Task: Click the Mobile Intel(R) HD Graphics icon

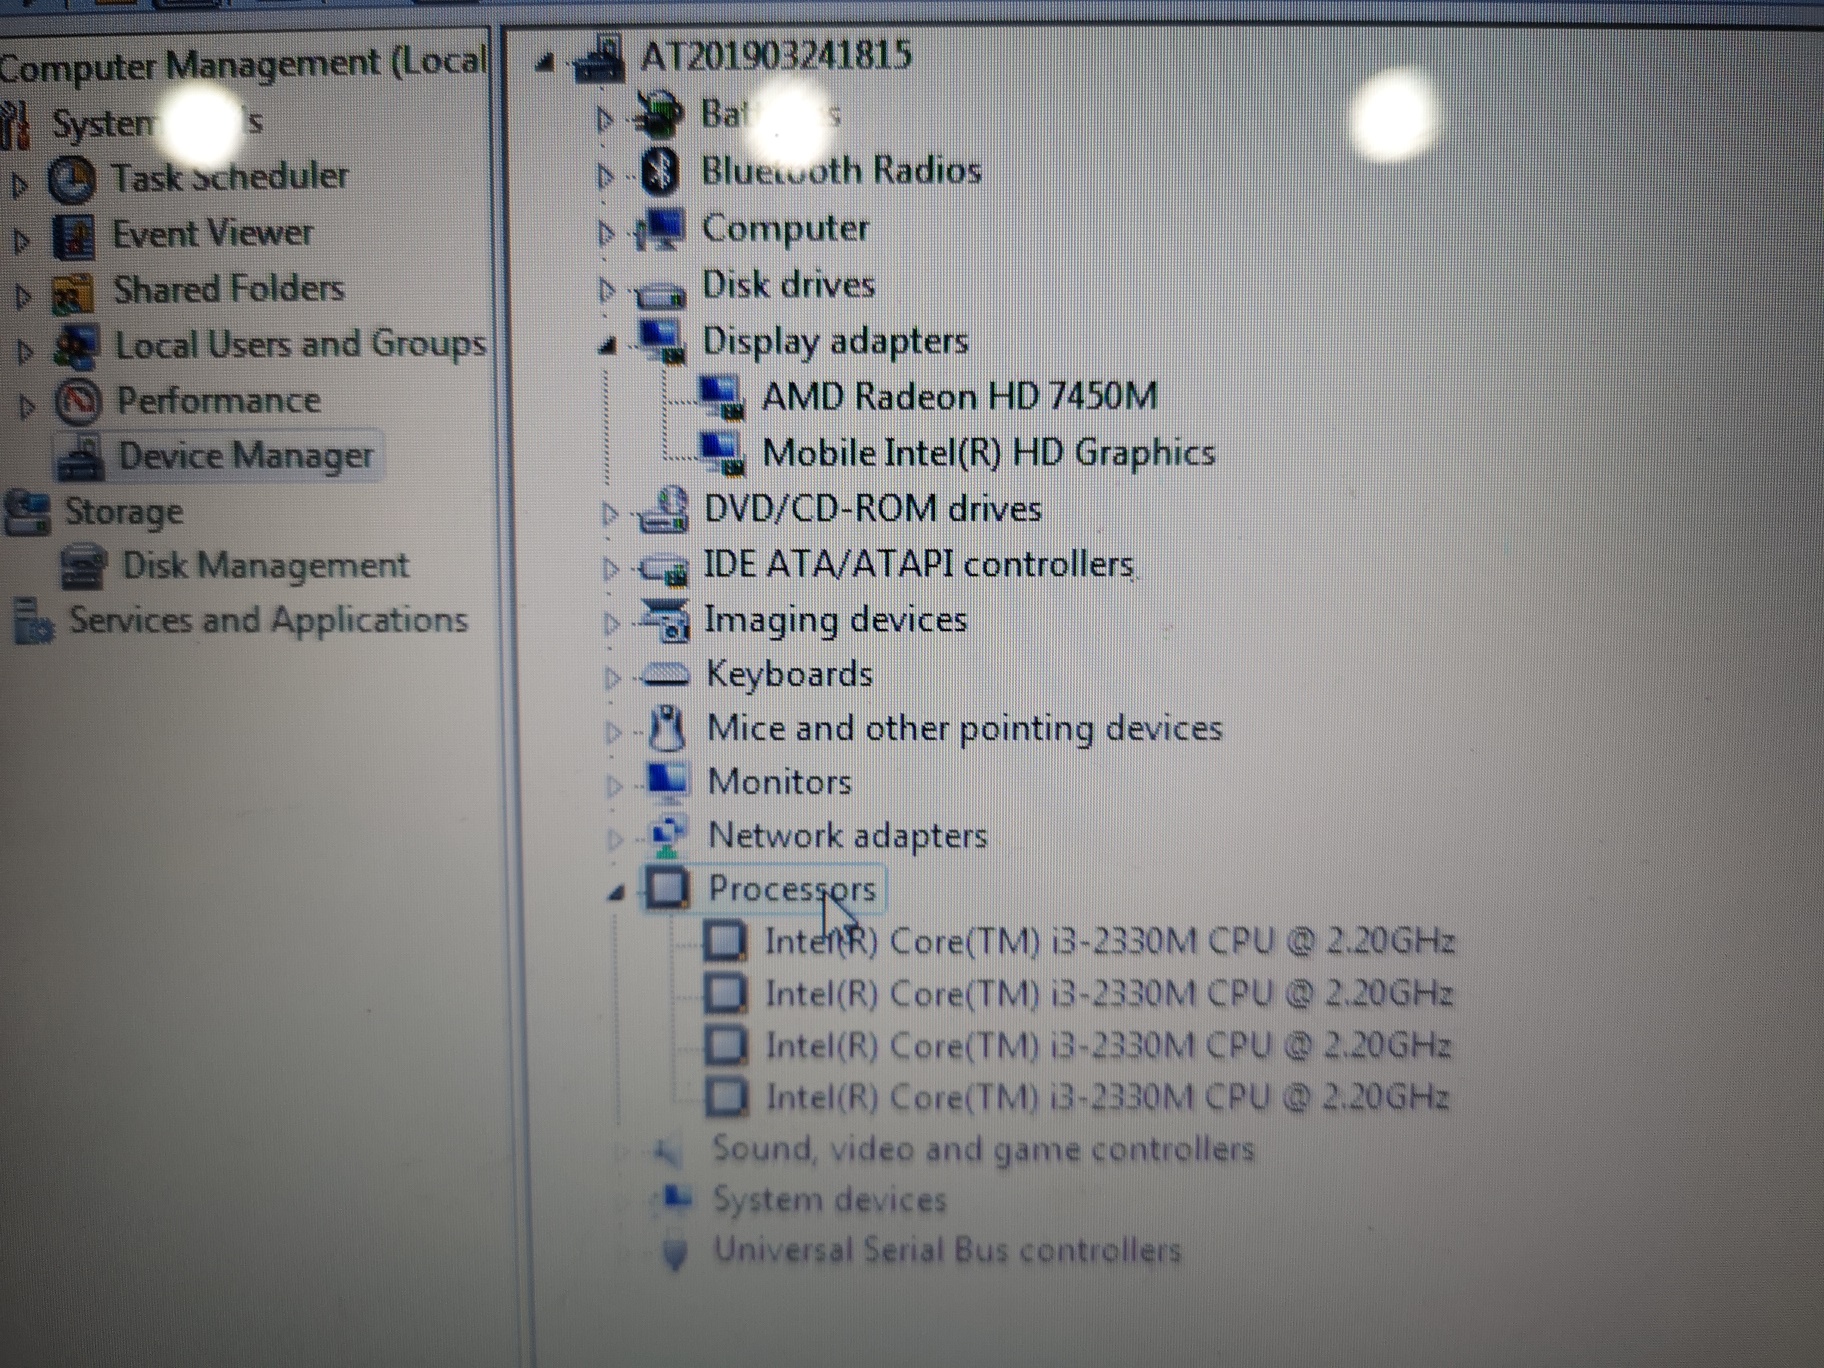Action: click(x=722, y=452)
